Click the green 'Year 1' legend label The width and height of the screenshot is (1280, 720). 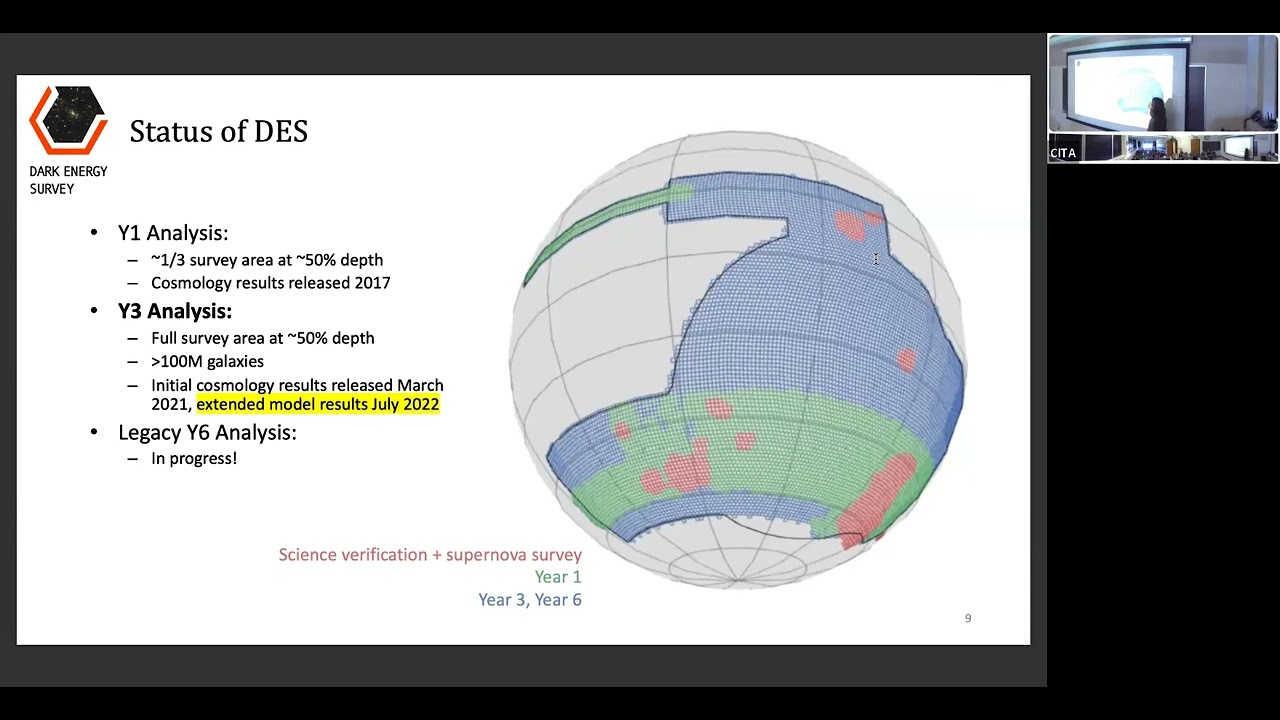pyautogui.click(x=558, y=577)
